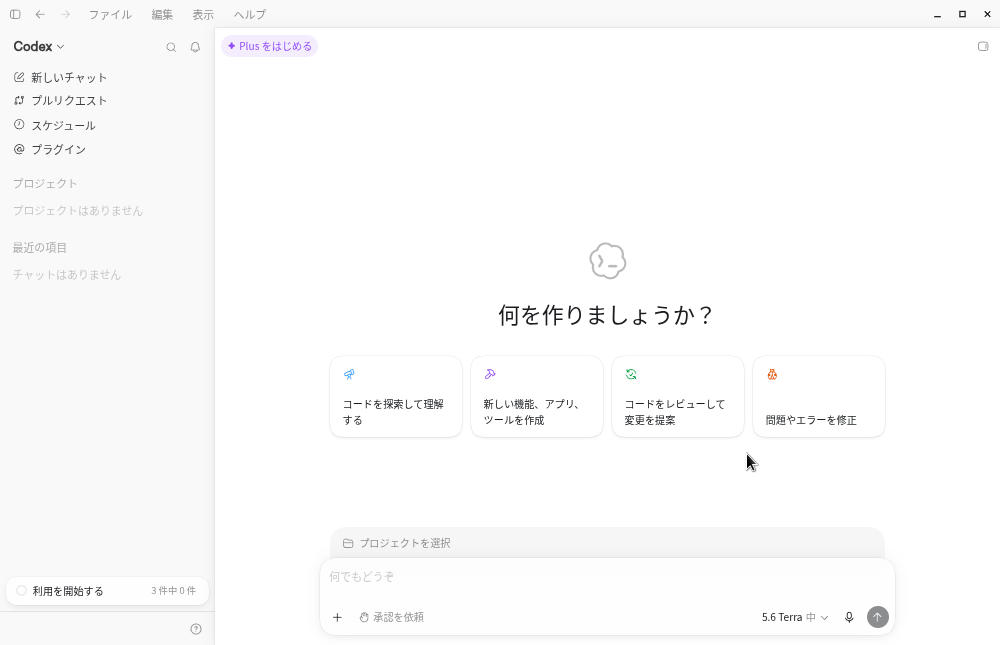
Task: Click the 最近の項目 section header
Action: [40, 248]
